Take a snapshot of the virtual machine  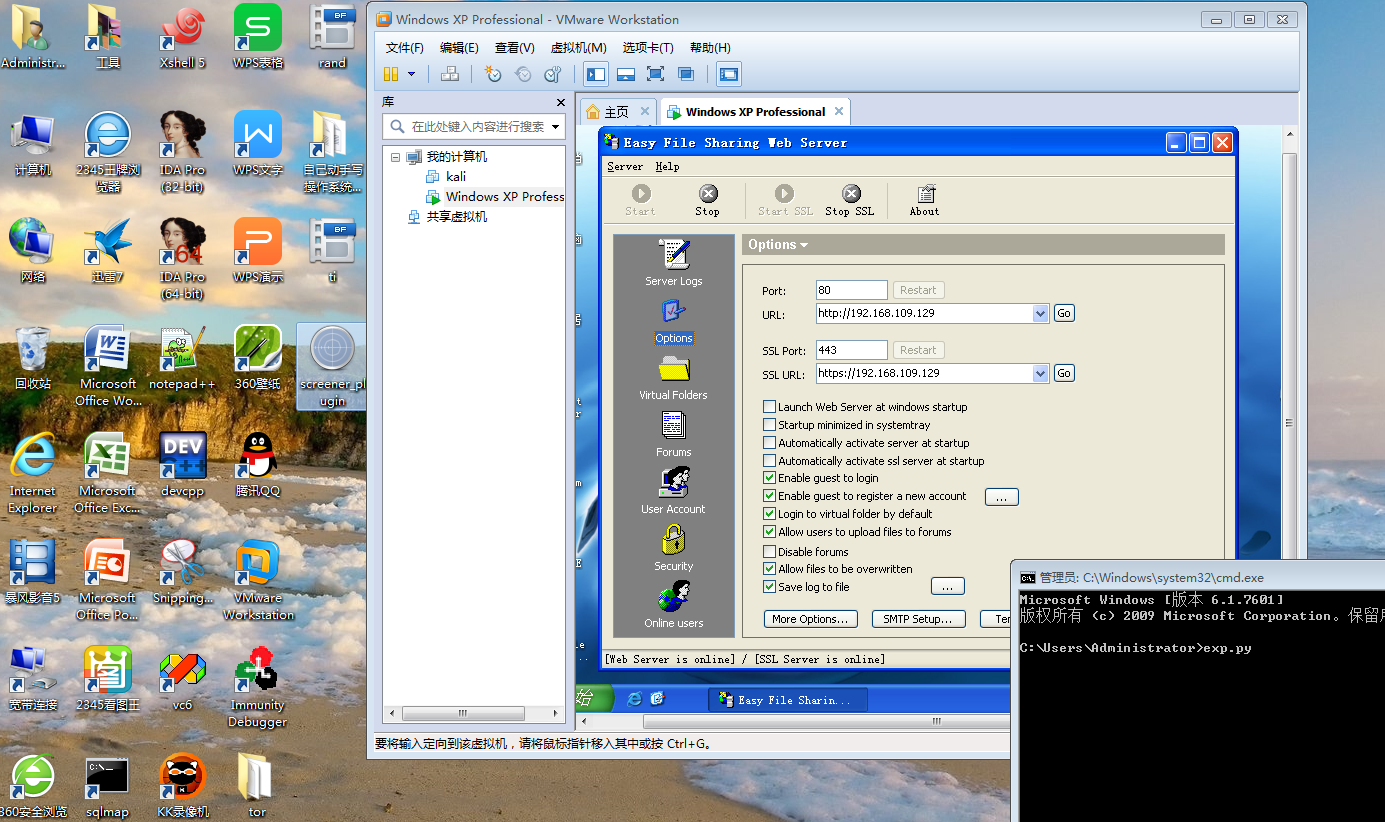(493, 74)
